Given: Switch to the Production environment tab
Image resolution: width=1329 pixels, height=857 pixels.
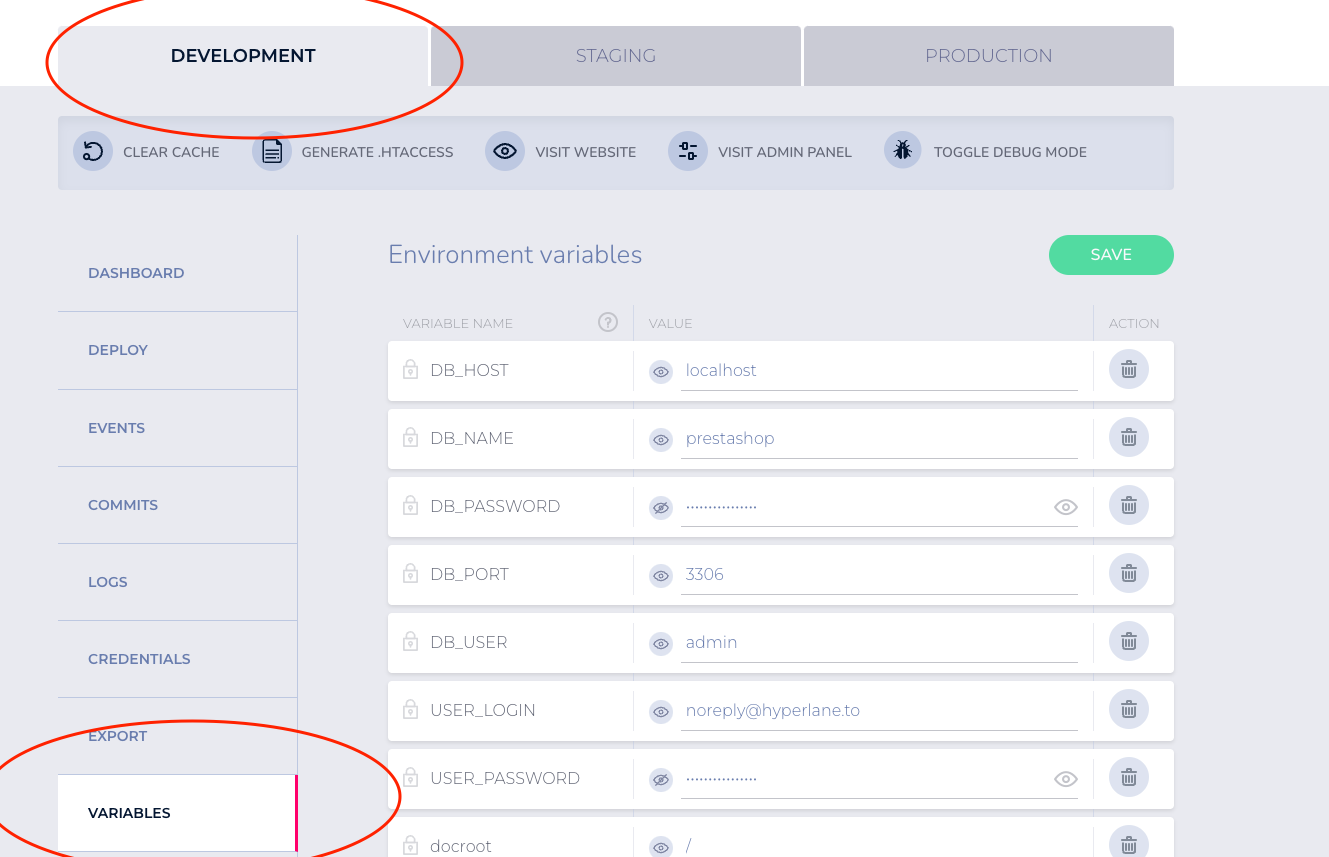Looking at the screenshot, I should coord(989,56).
